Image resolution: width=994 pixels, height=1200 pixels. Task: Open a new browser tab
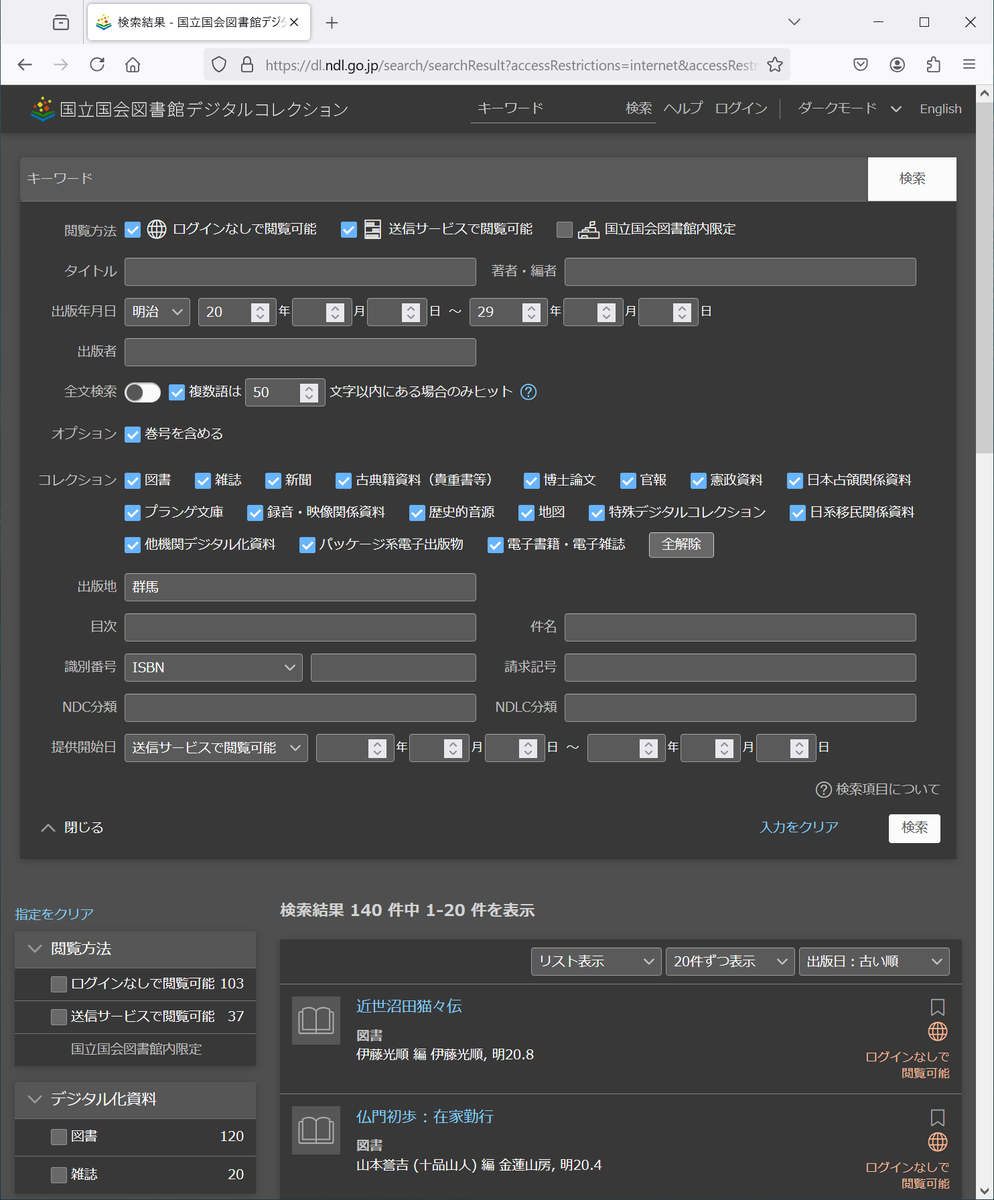point(332,22)
